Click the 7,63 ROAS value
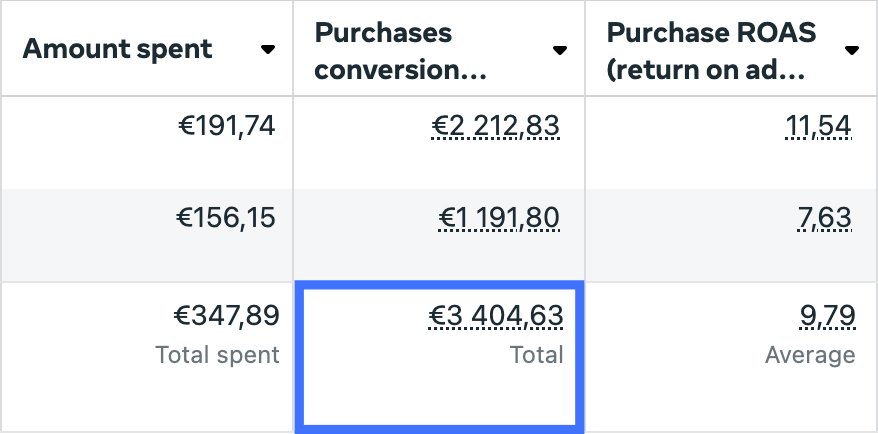The image size is (878, 434). tap(826, 218)
